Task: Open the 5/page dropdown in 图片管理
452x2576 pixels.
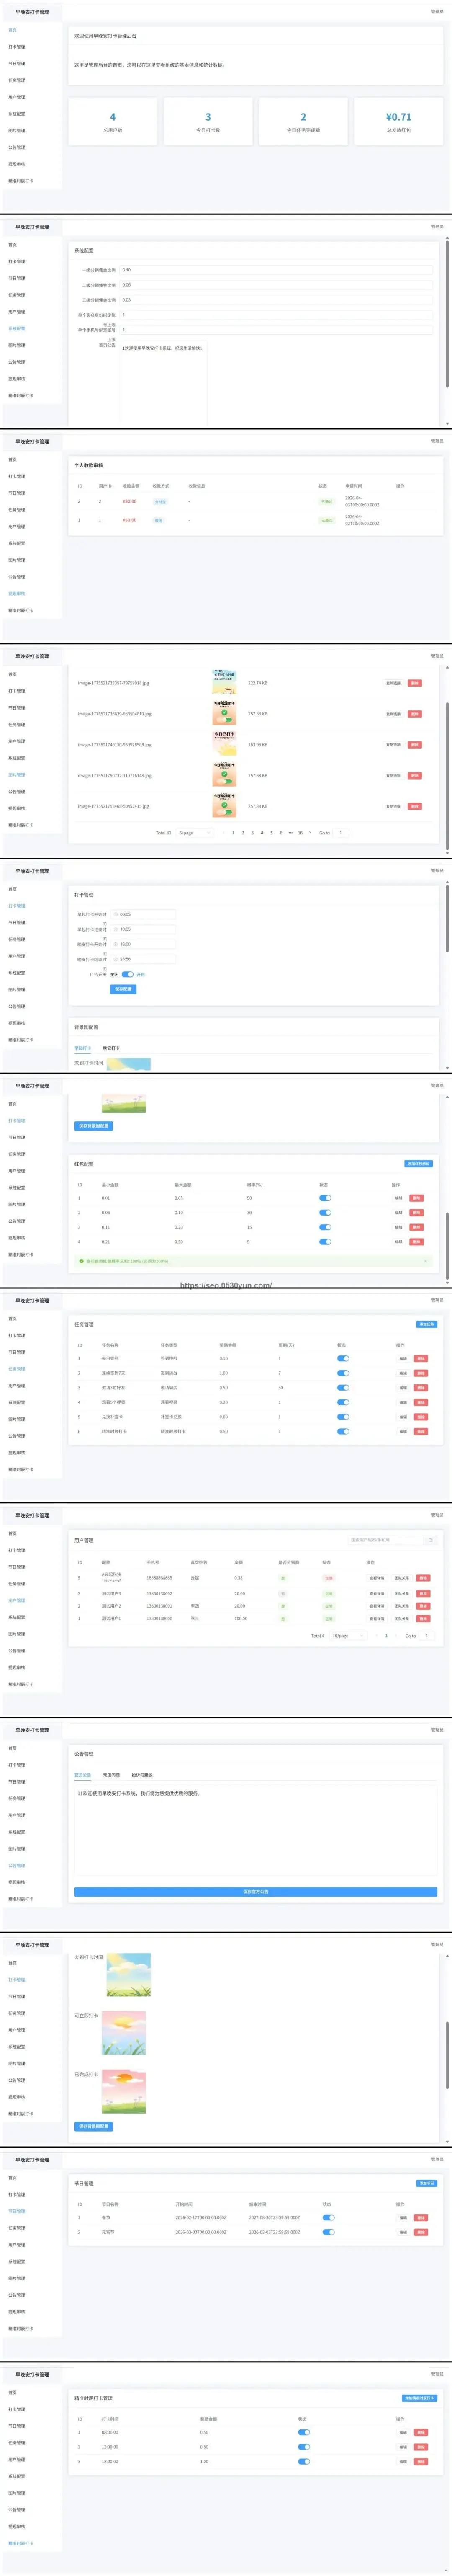Action: tap(195, 833)
